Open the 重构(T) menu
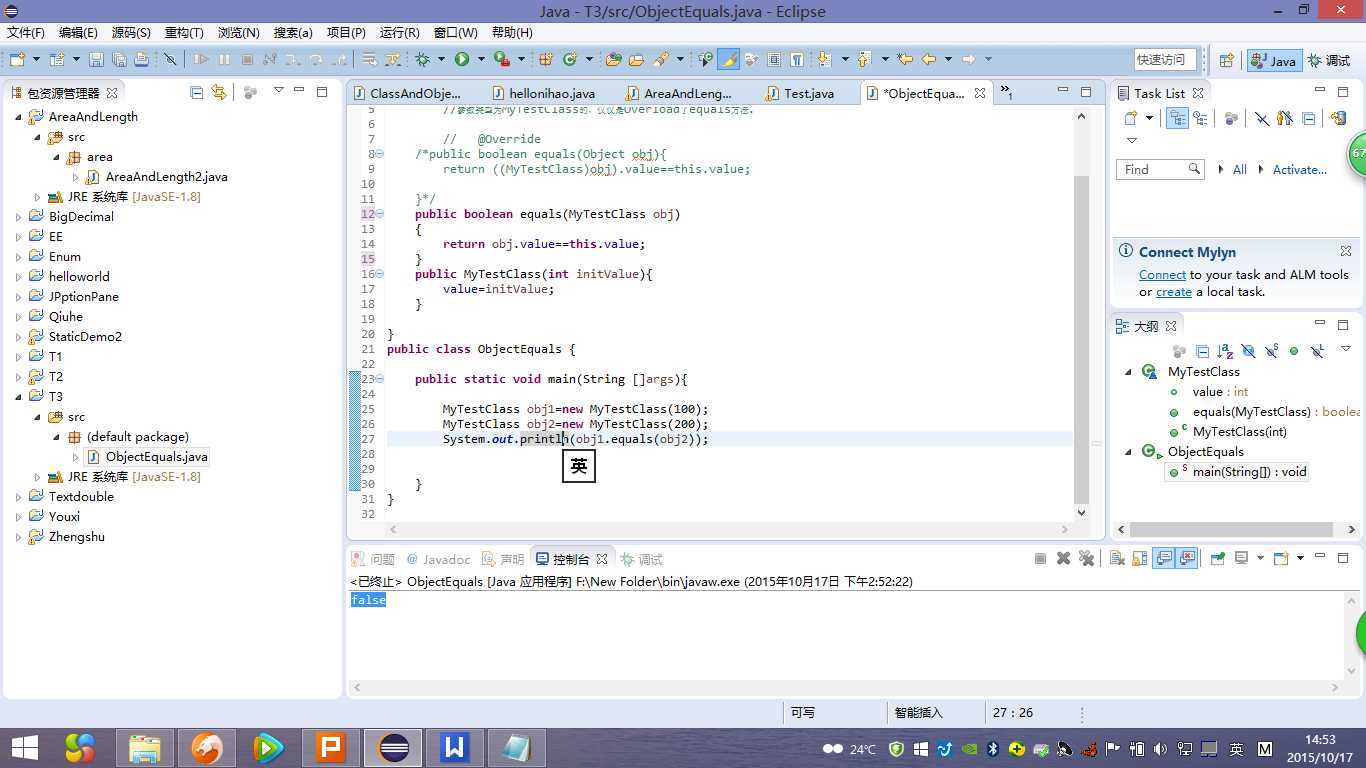Image resolution: width=1366 pixels, height=768 pixels. coord(184,33)
